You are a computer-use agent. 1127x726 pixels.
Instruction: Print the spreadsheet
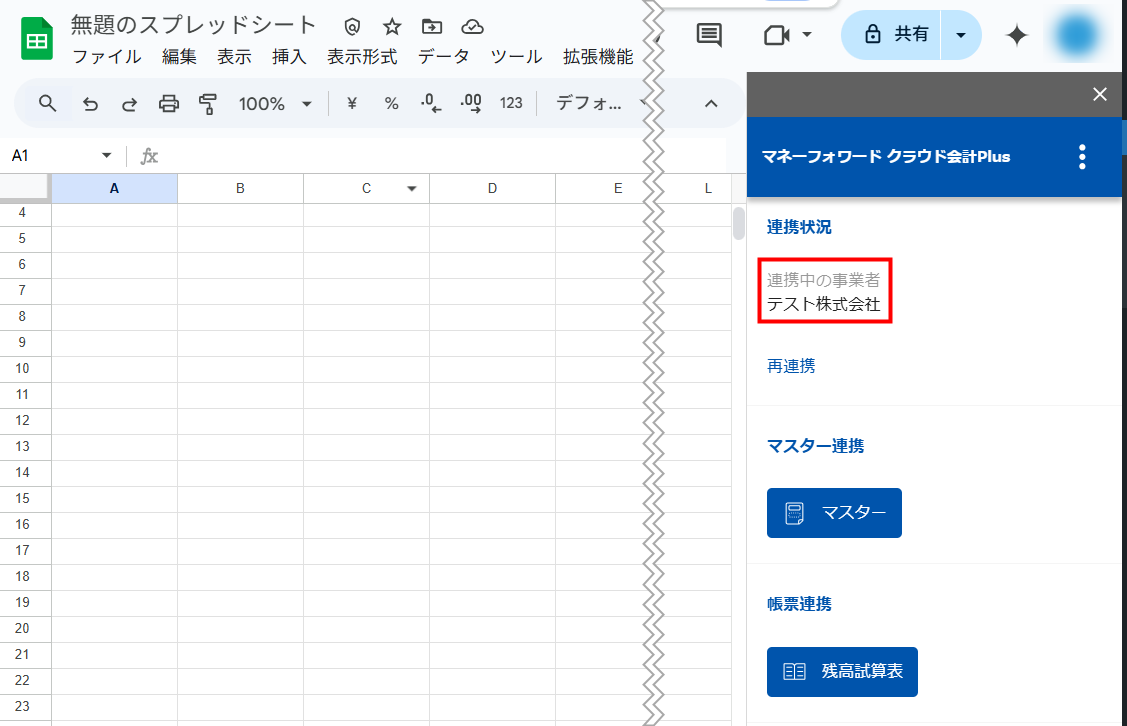[x=169, y=104]
